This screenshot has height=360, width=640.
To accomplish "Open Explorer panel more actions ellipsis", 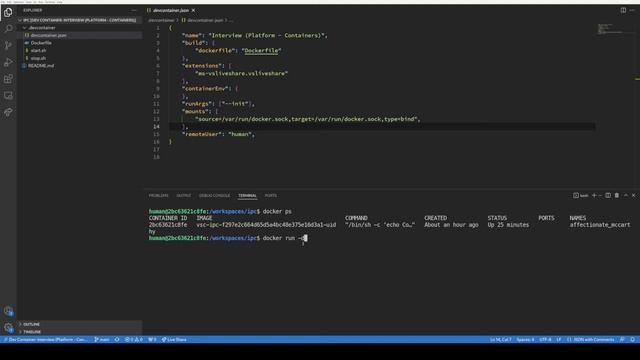I will tap(134, 10).
